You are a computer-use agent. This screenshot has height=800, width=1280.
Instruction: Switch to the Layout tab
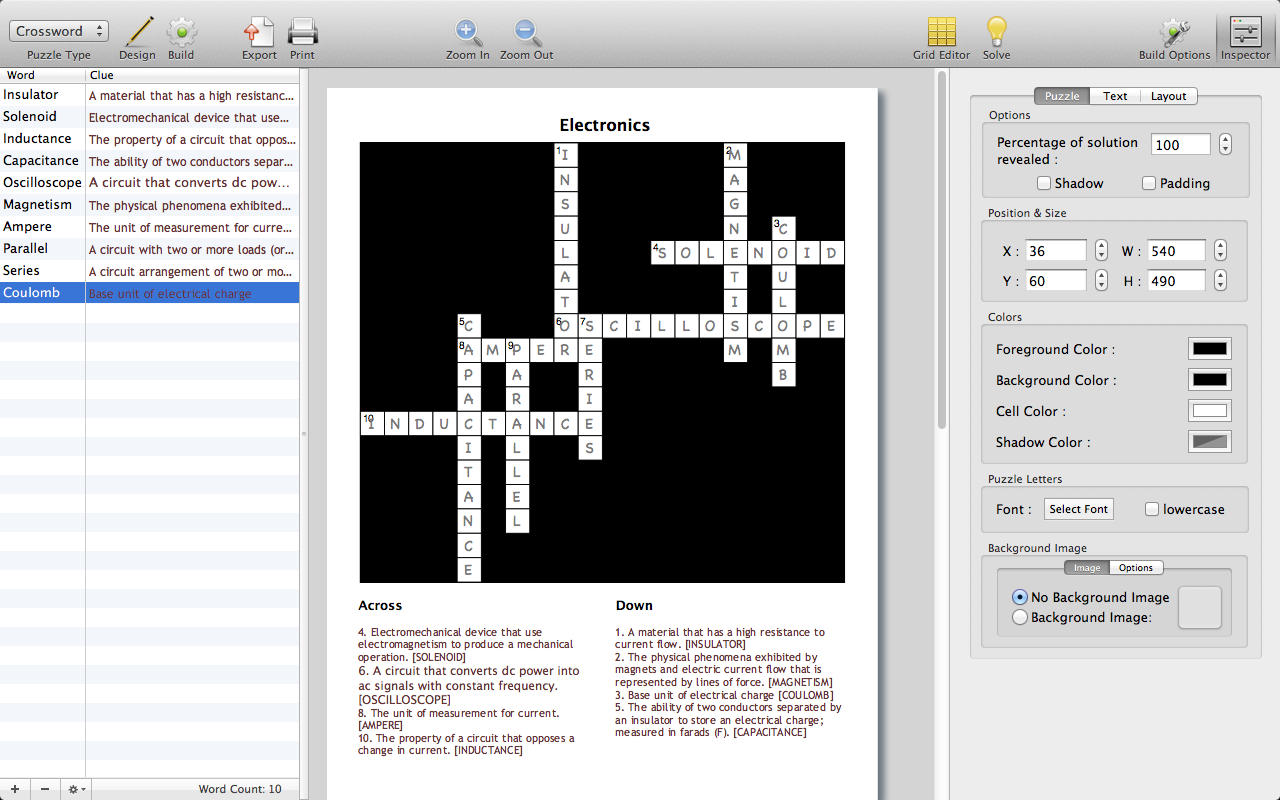tap(1168, 96)
